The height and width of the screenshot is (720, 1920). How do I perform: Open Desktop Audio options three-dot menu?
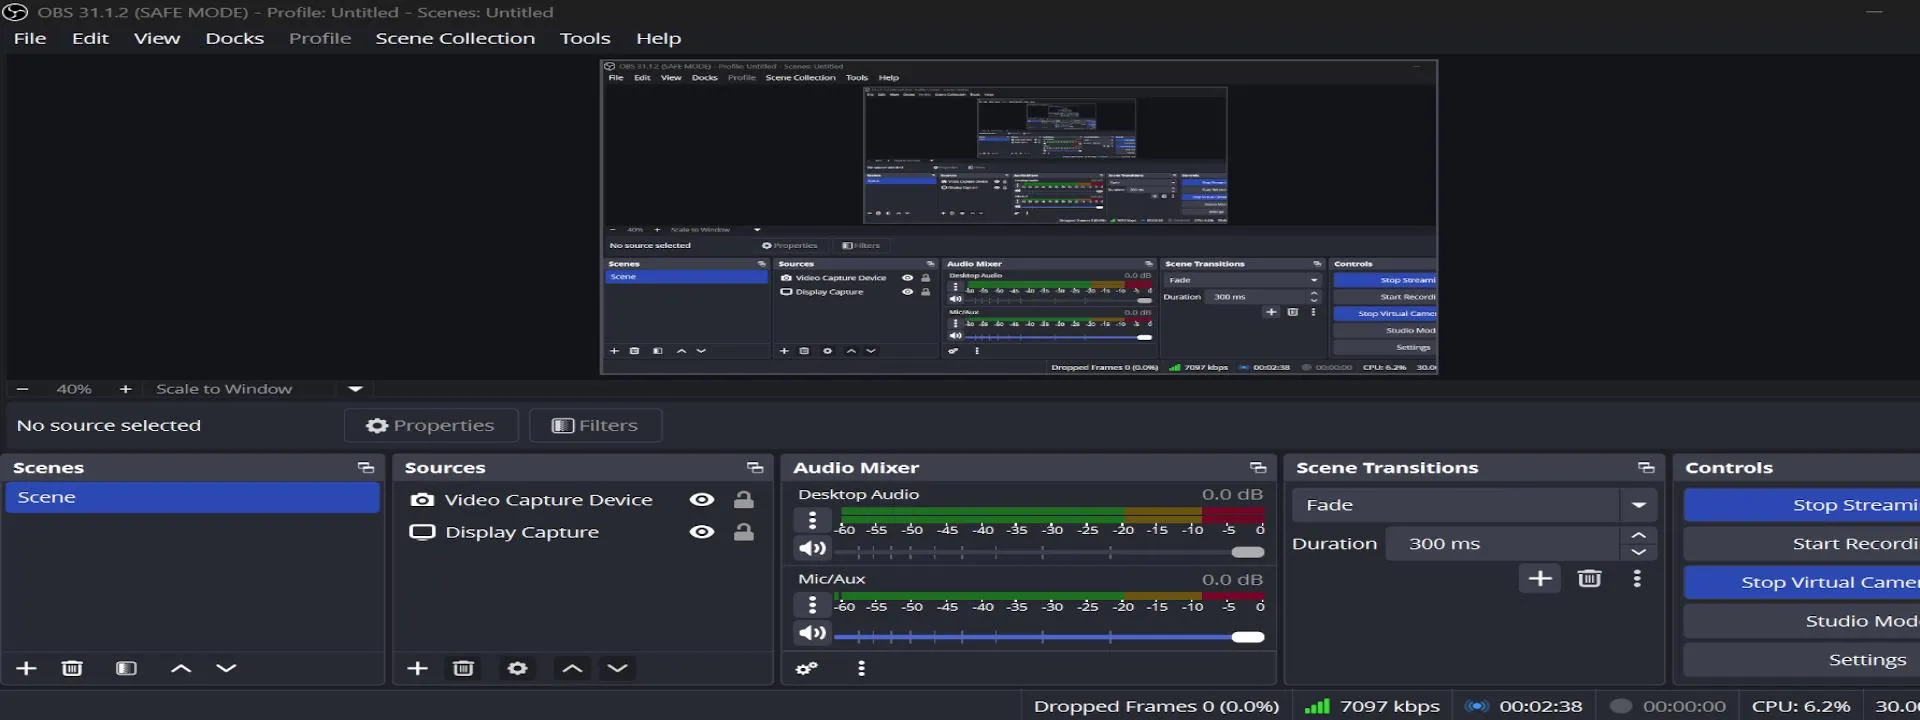point(812,520)
